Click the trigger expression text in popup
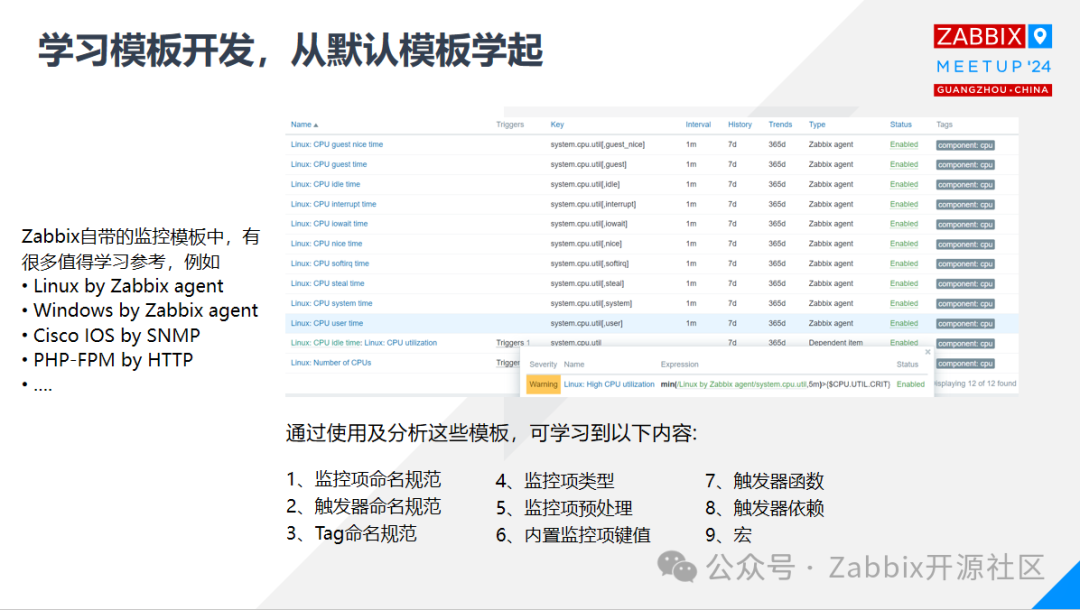This screenshot has height=610, width=1080. pyautogui.click(x=775, y=384)
